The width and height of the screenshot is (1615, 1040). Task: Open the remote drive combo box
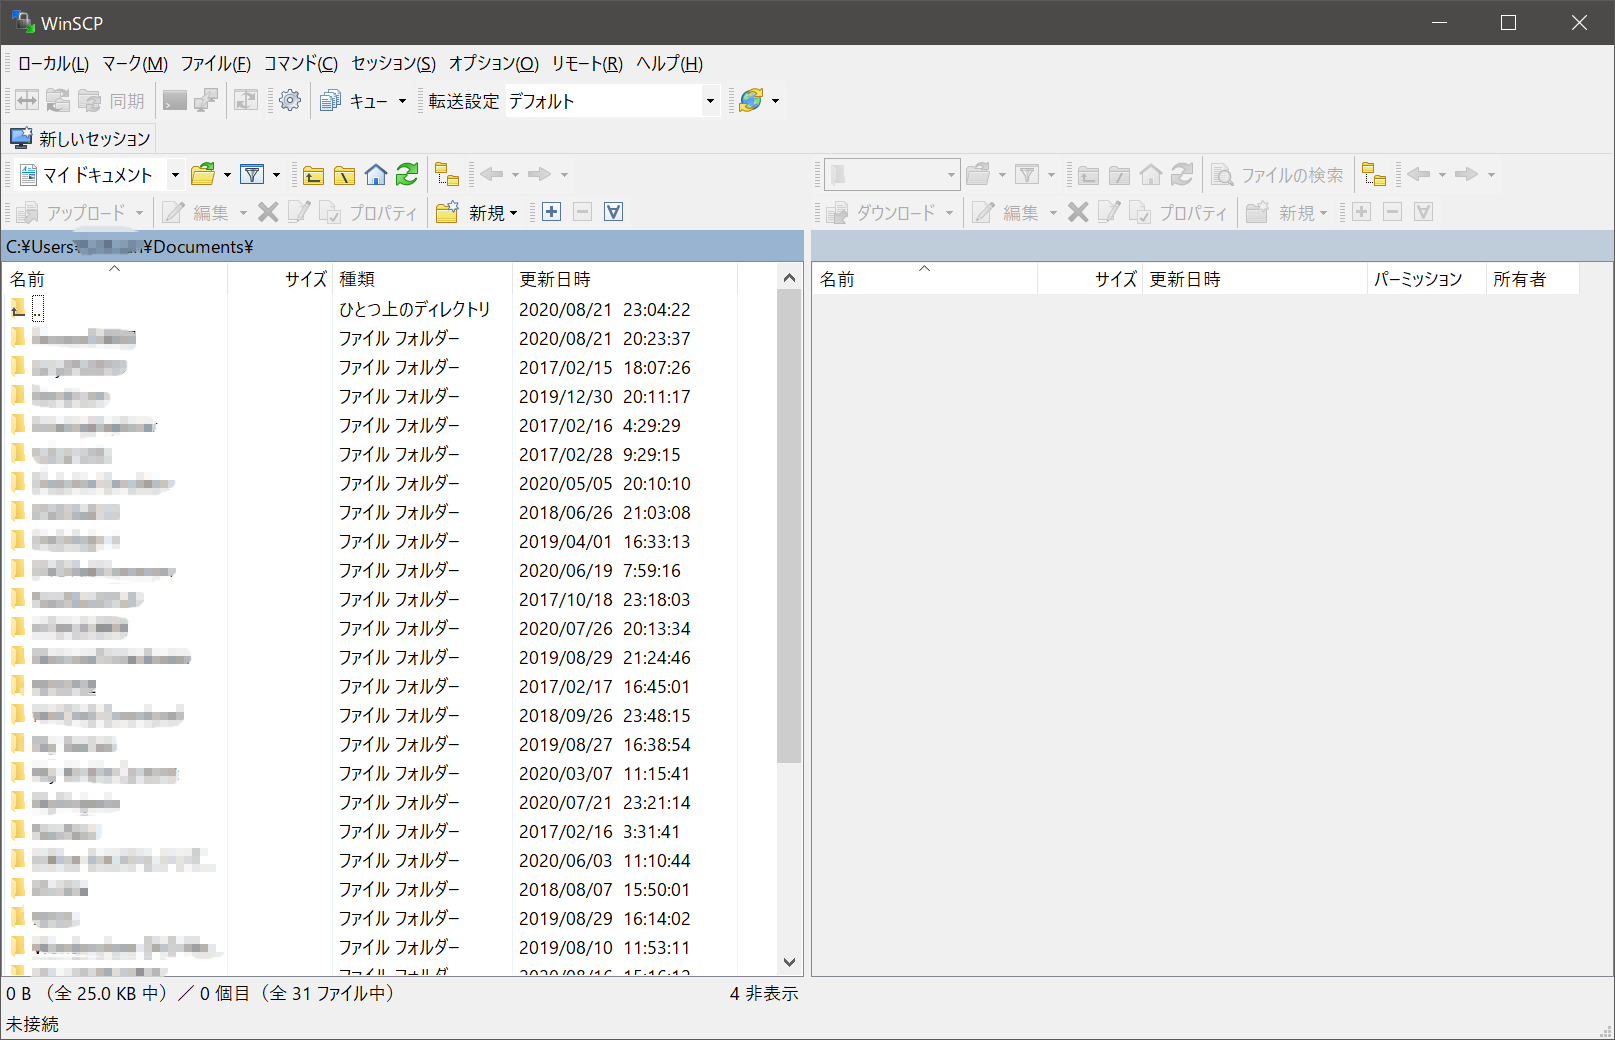coord(892,175)
